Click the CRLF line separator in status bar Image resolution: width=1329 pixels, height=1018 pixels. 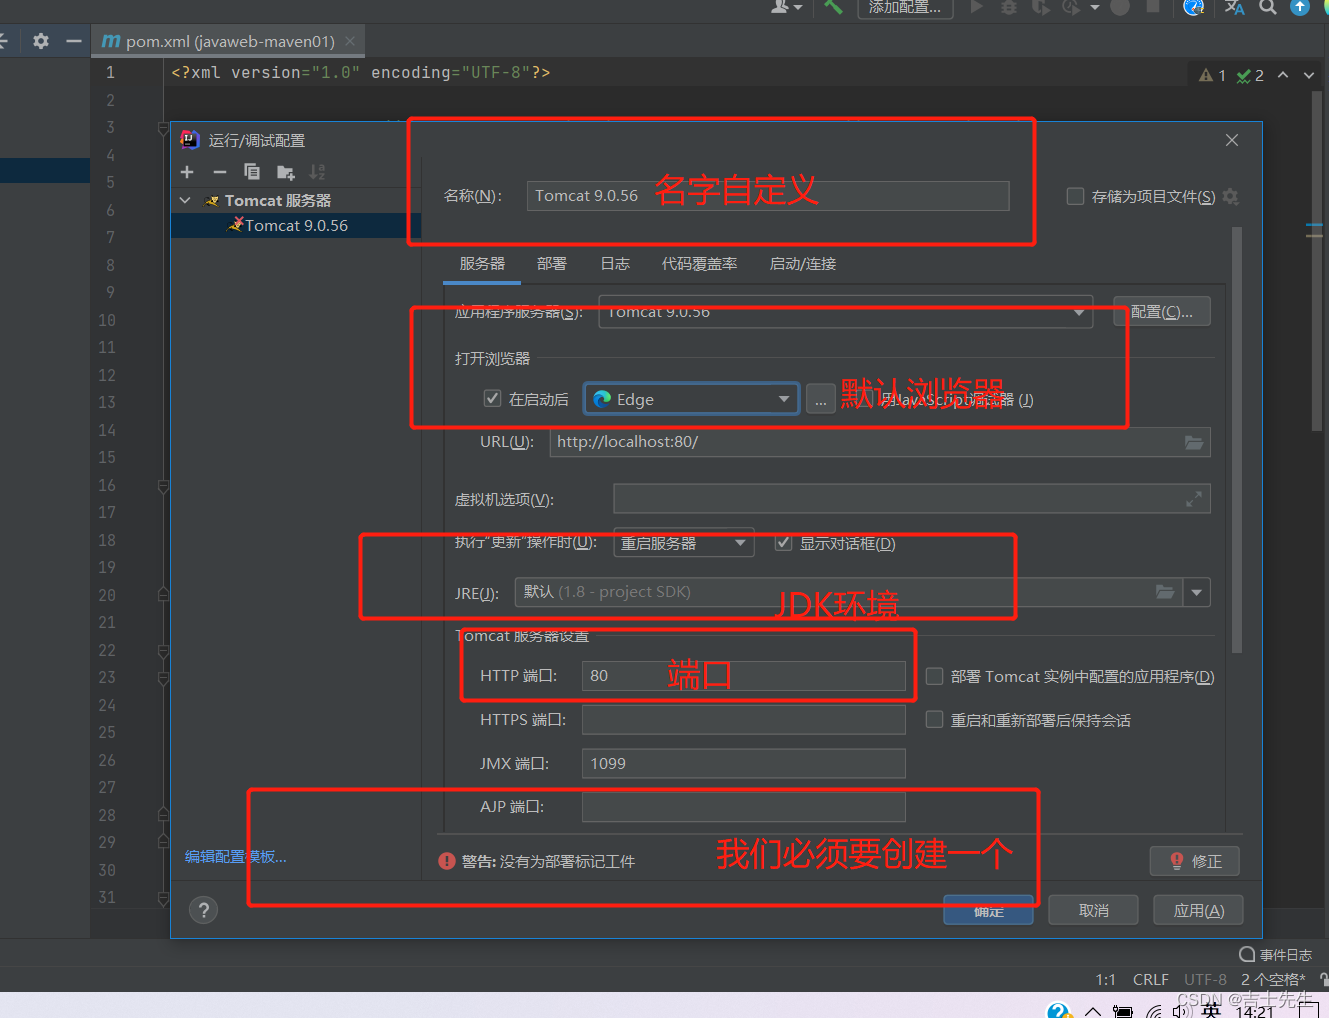coord(1151,980)
